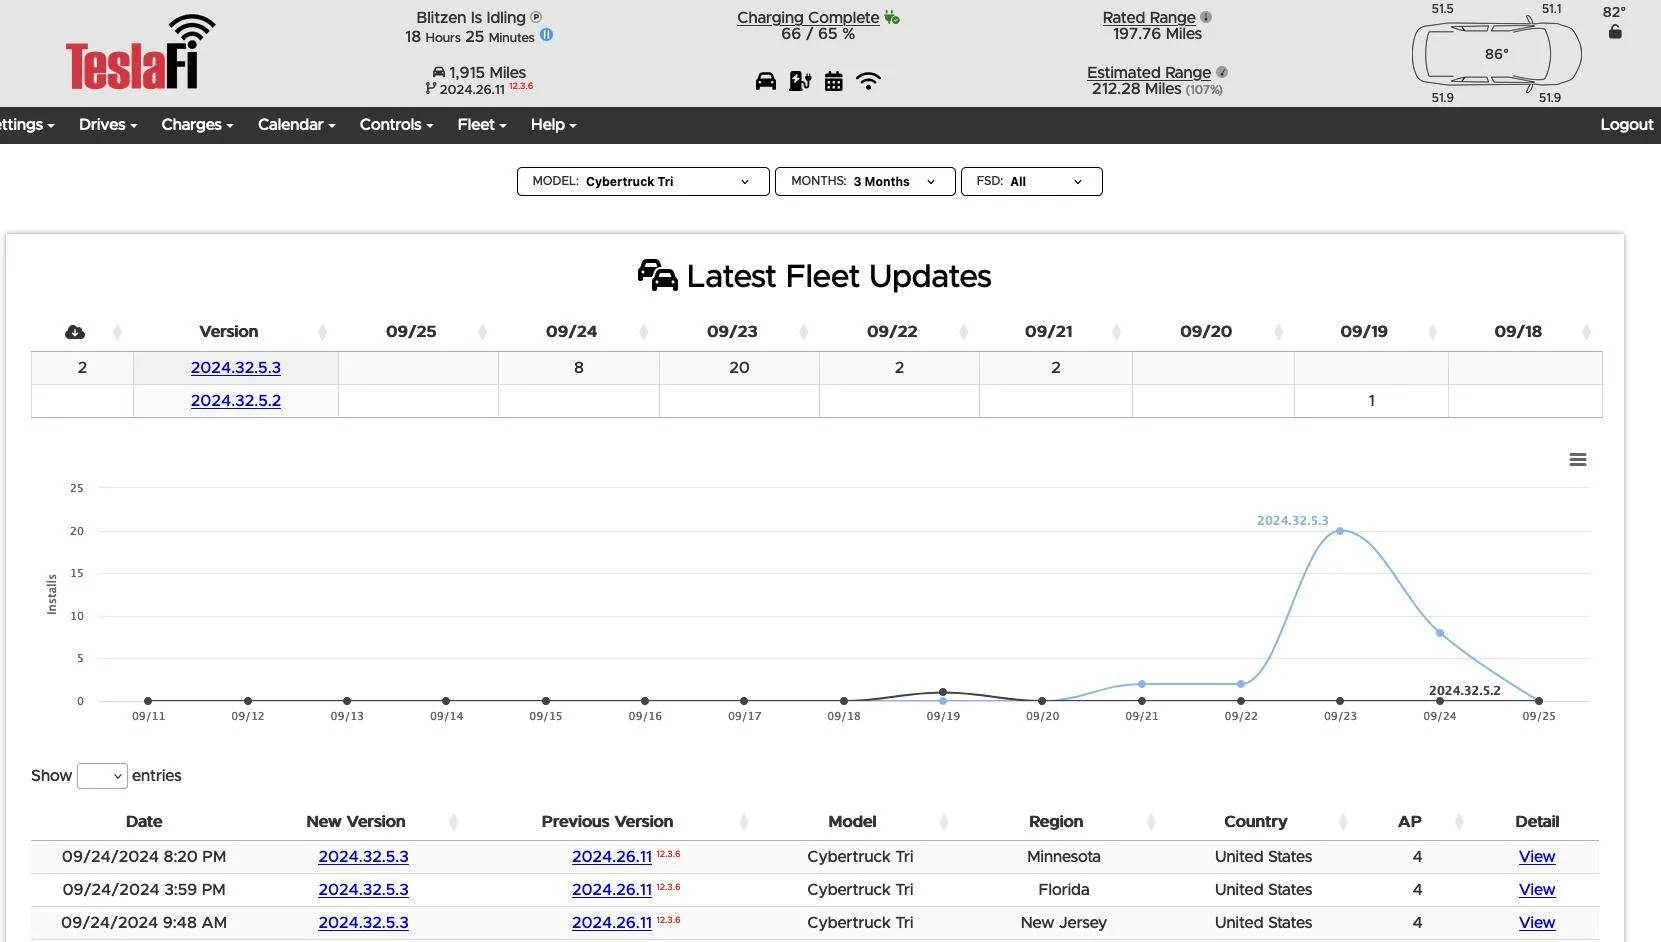Open the MONTHS 3 Months dropdown

point(865,181)
